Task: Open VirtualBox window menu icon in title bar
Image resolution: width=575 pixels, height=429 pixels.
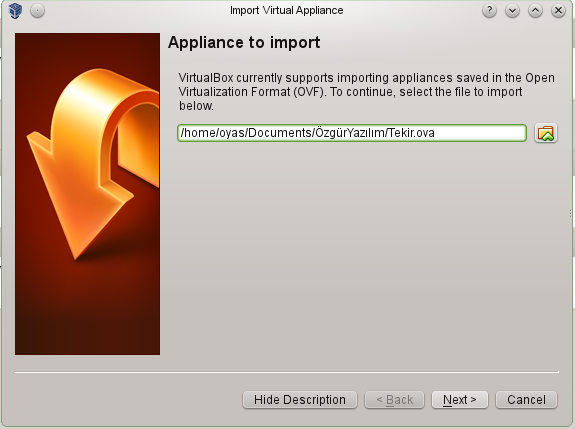Action: tap(15, 11)
